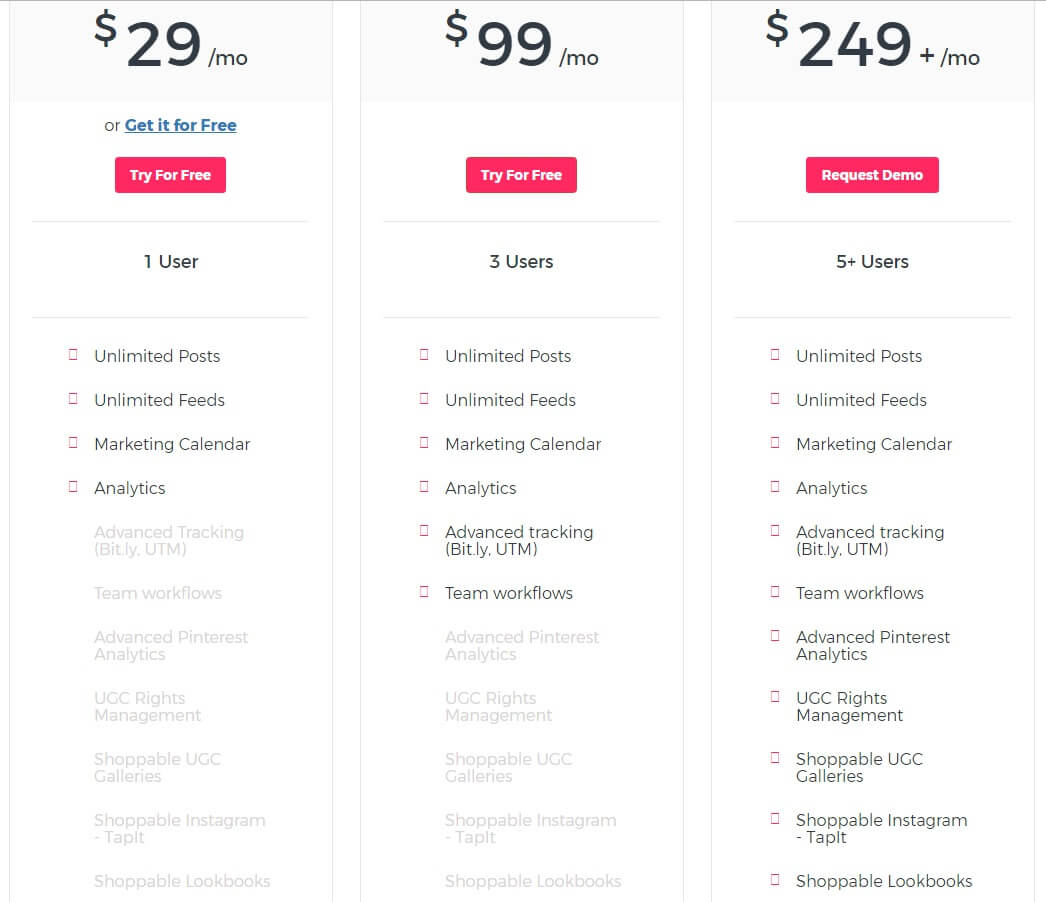Click Try For Free under the $99 plan
Screen dimensions: 1046x902
click(521, 175)
